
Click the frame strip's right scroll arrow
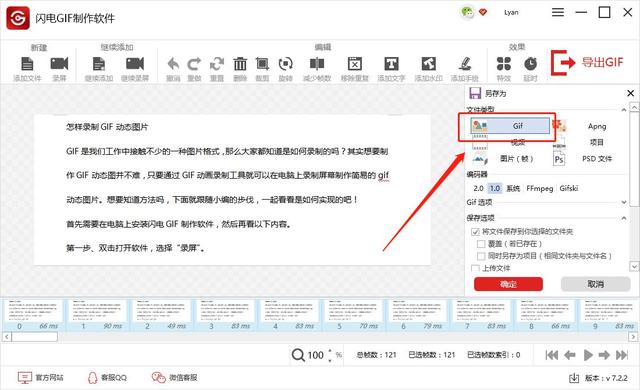coord(633,337)
